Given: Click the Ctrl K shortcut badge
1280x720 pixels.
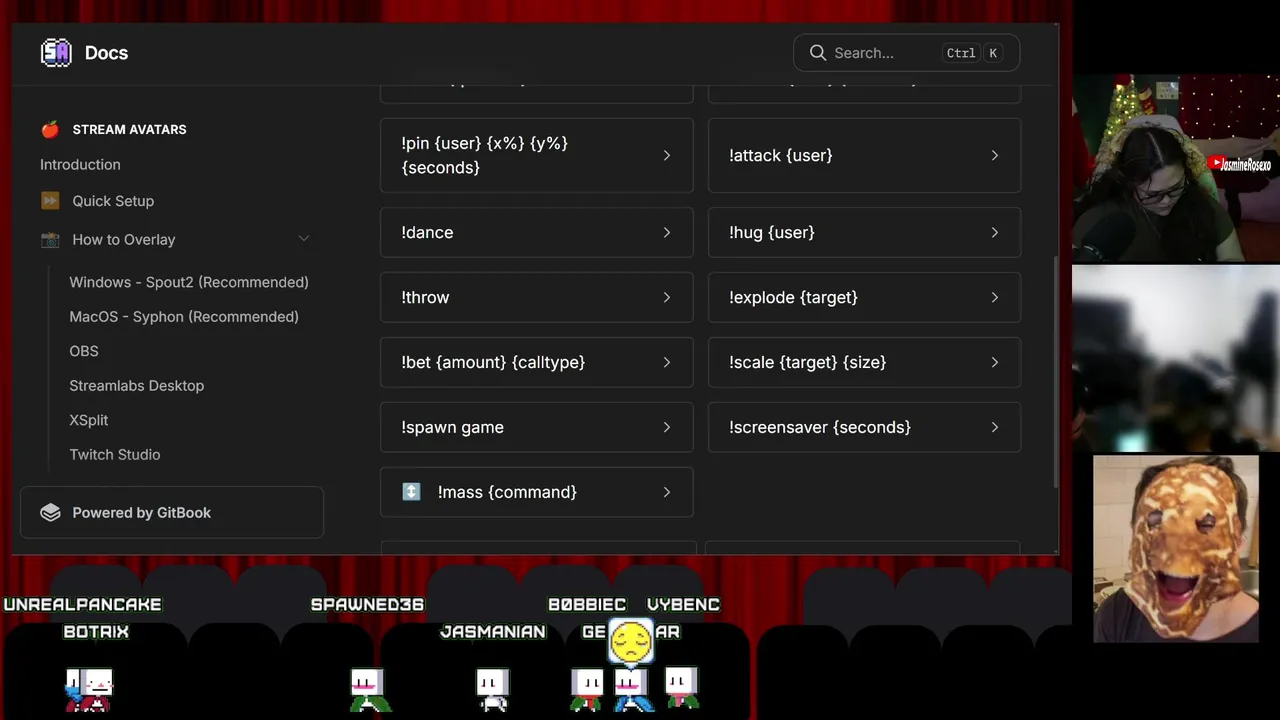Looking at the screenshot, I should [973, 53].
